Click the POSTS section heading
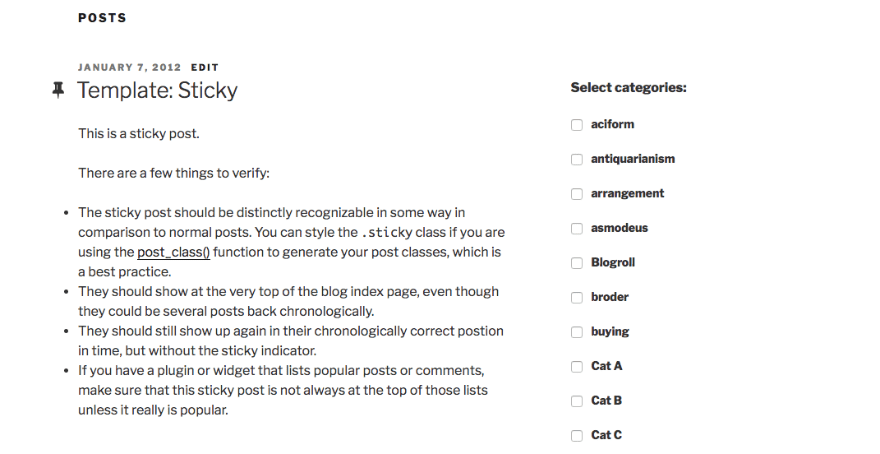The height and width of the screenshot is (454, 880). (102, 18)
